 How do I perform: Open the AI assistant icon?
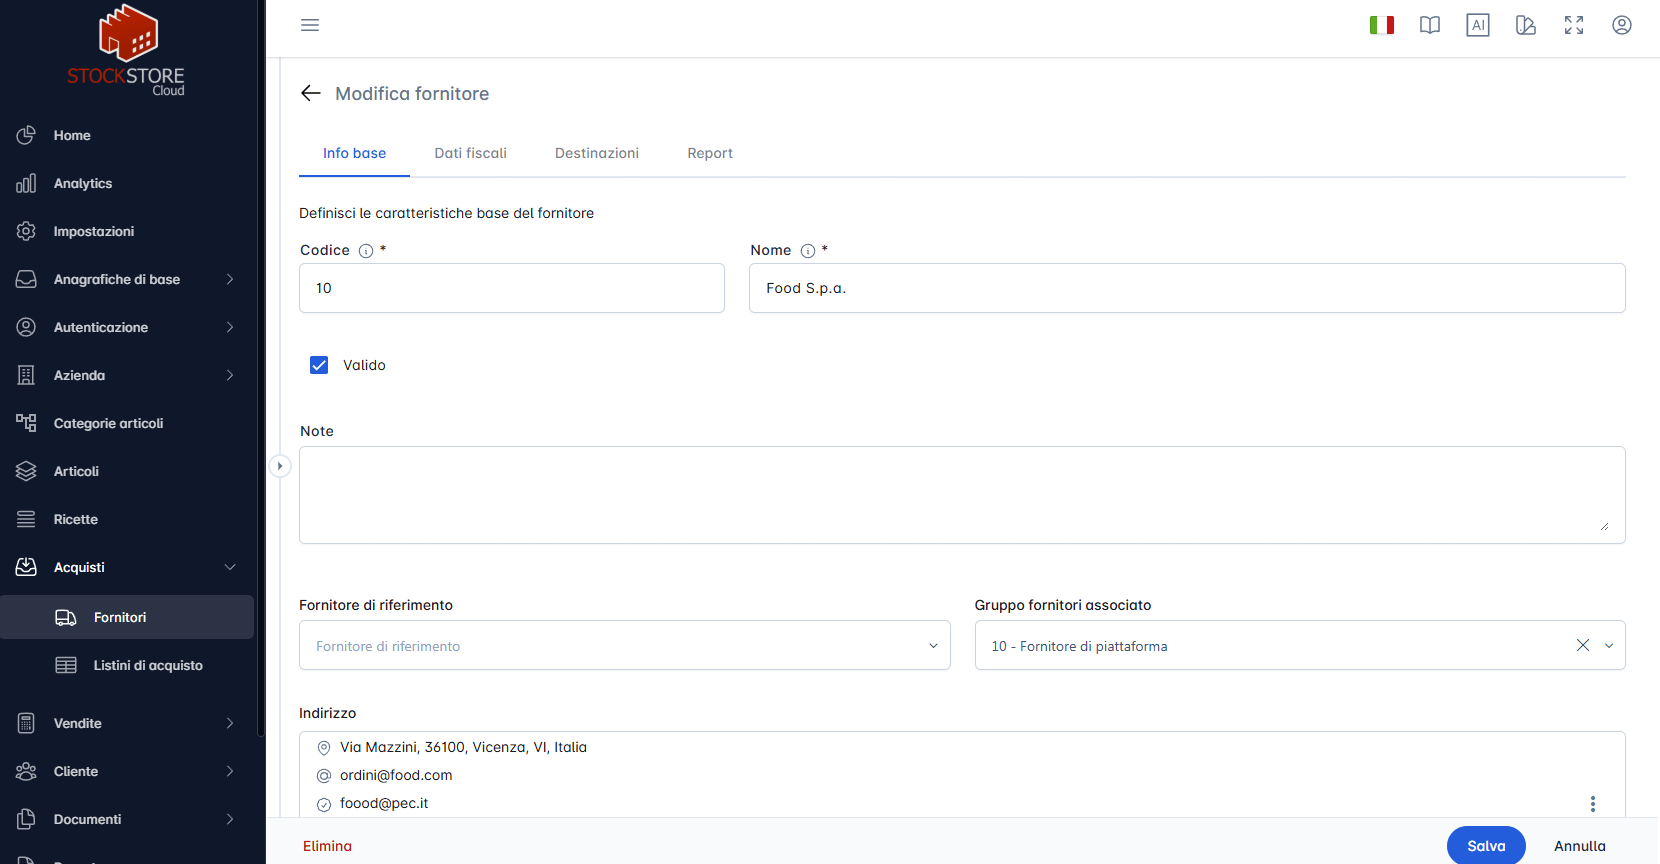tap(1478, 25)
